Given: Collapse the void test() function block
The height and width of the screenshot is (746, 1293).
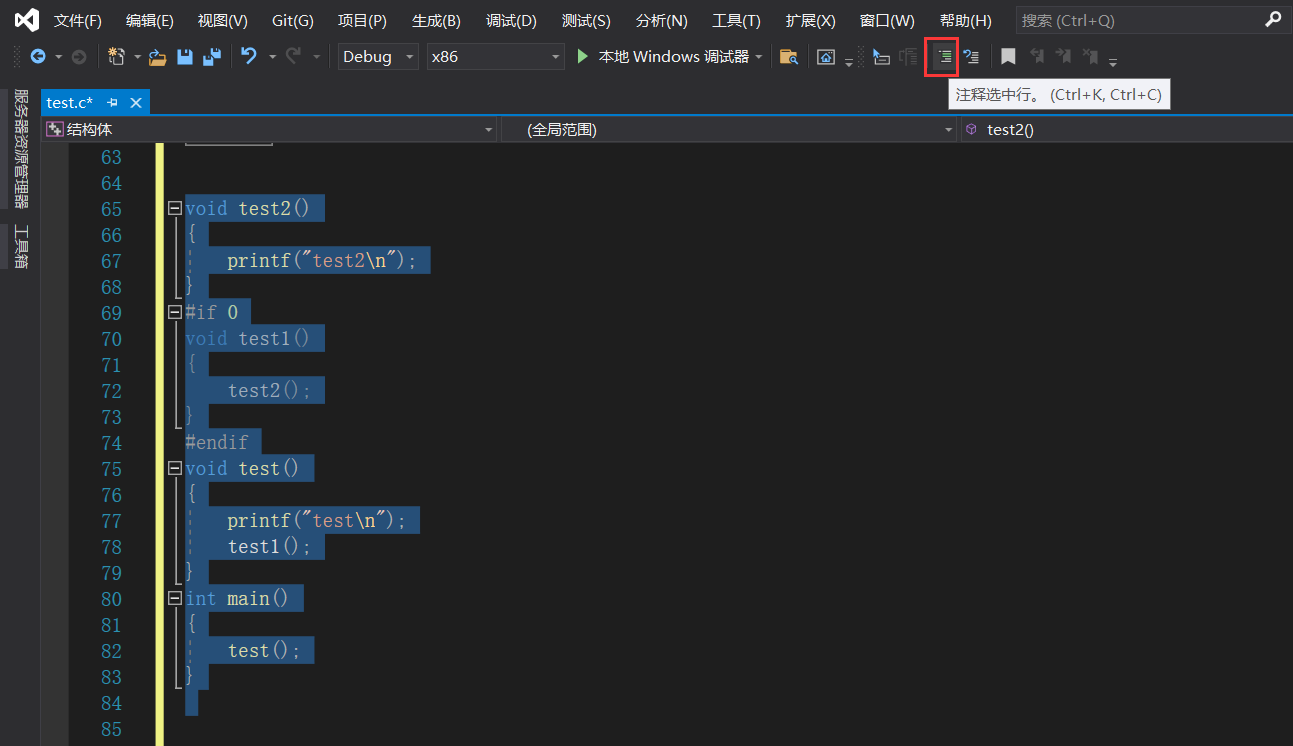Looking at the screenshot, I should pyautogui.click(x=175, y=469).
